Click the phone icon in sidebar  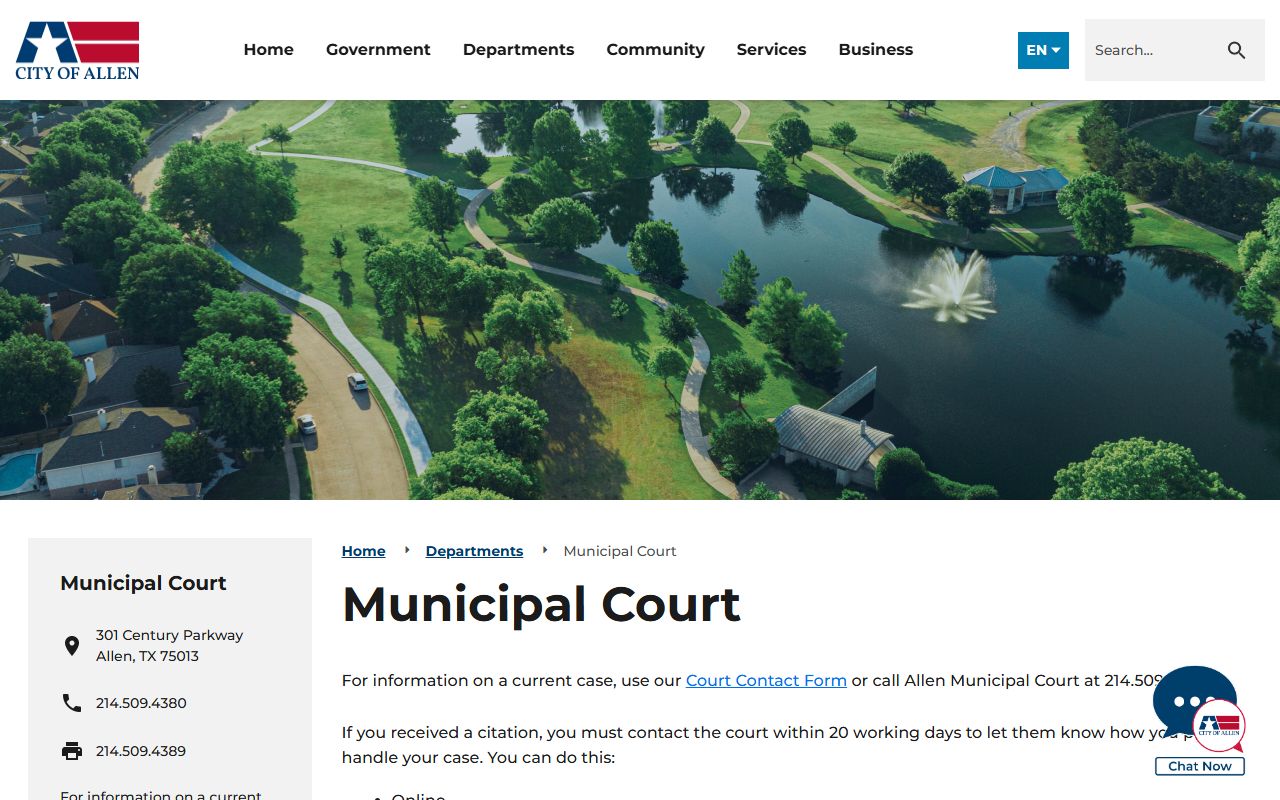[72, 703]
